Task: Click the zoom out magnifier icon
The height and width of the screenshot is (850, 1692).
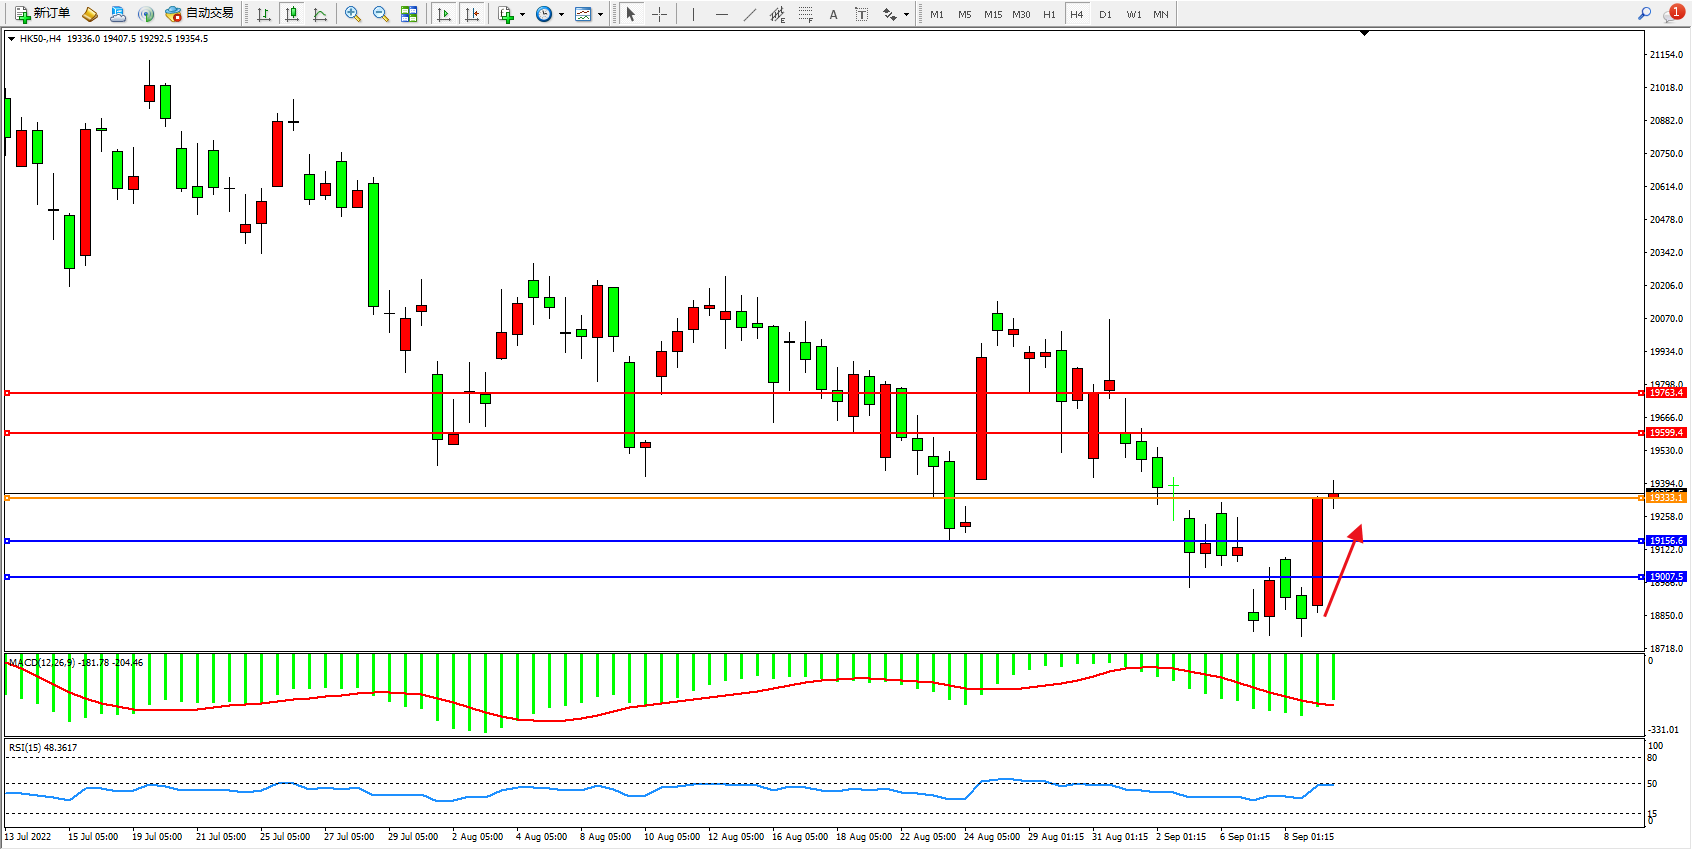Action: [381, 14]
